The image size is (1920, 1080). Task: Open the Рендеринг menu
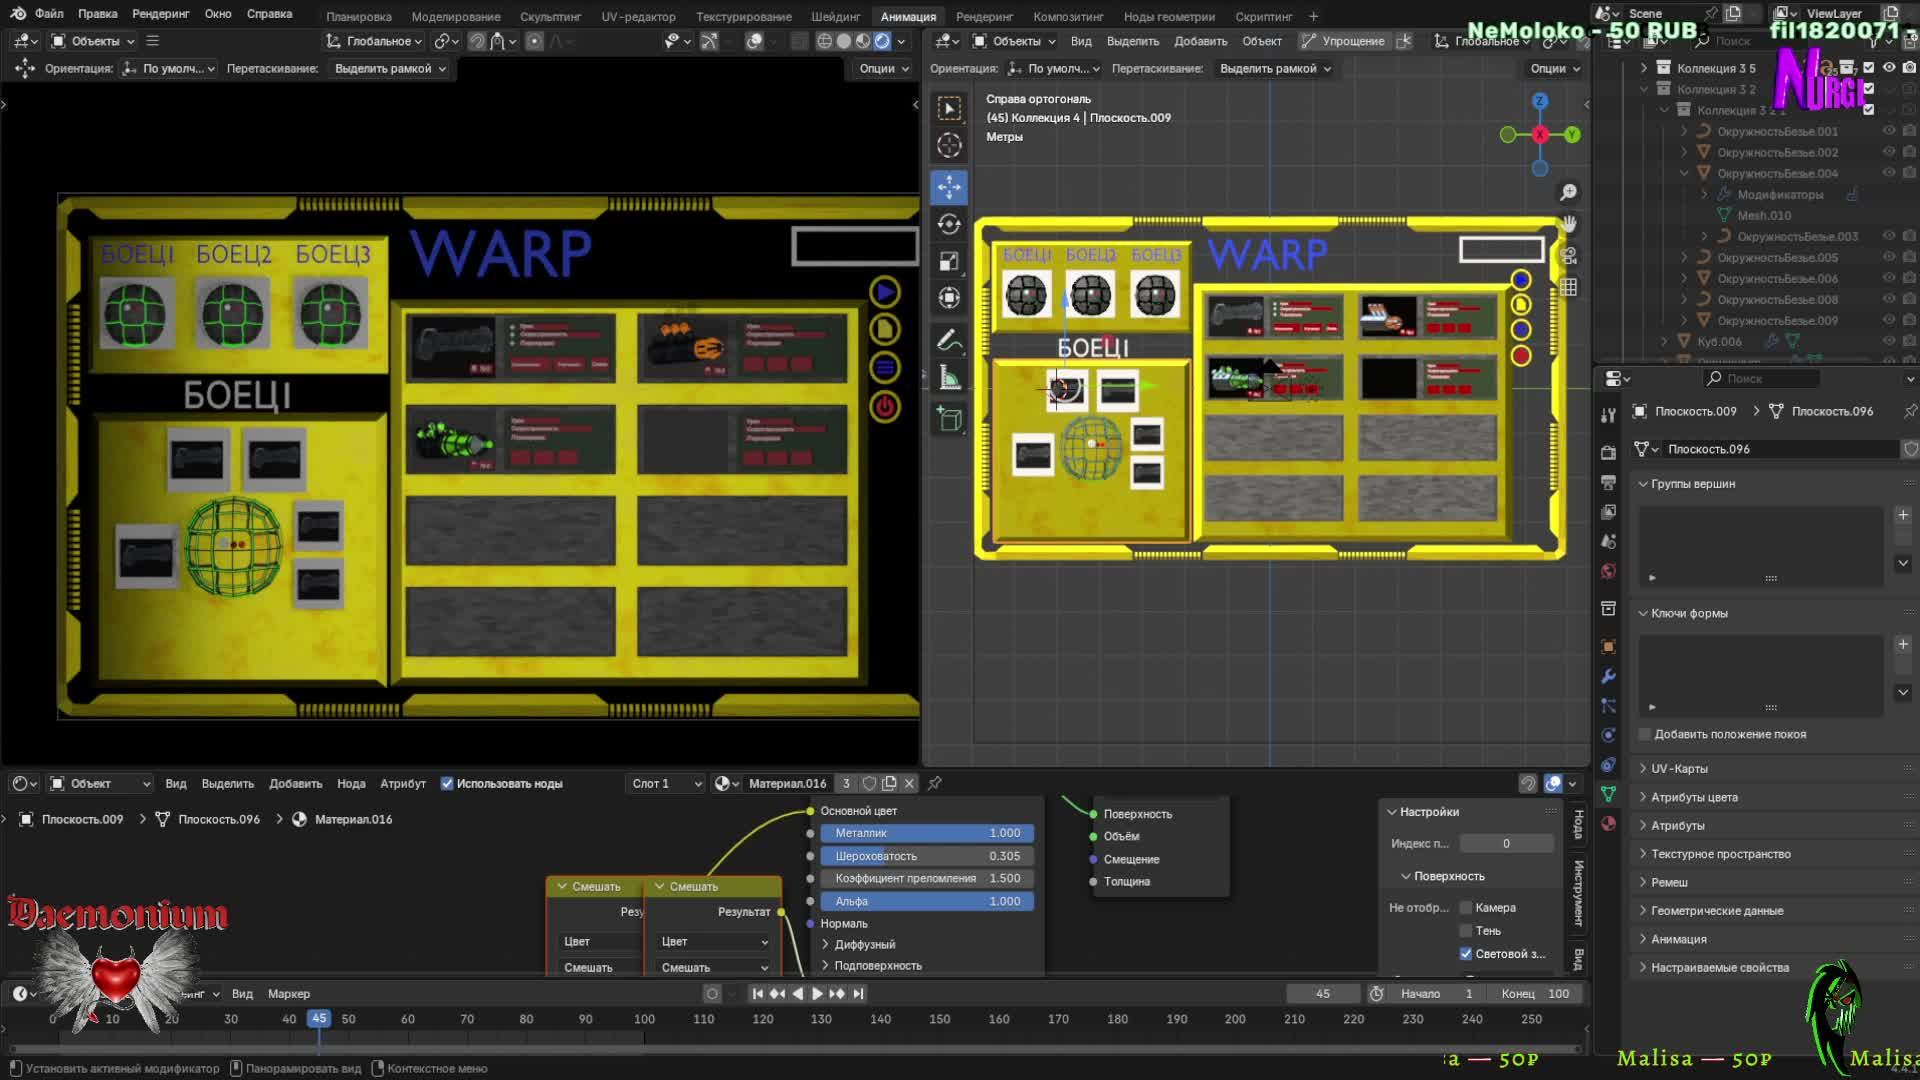click(160, 14)
